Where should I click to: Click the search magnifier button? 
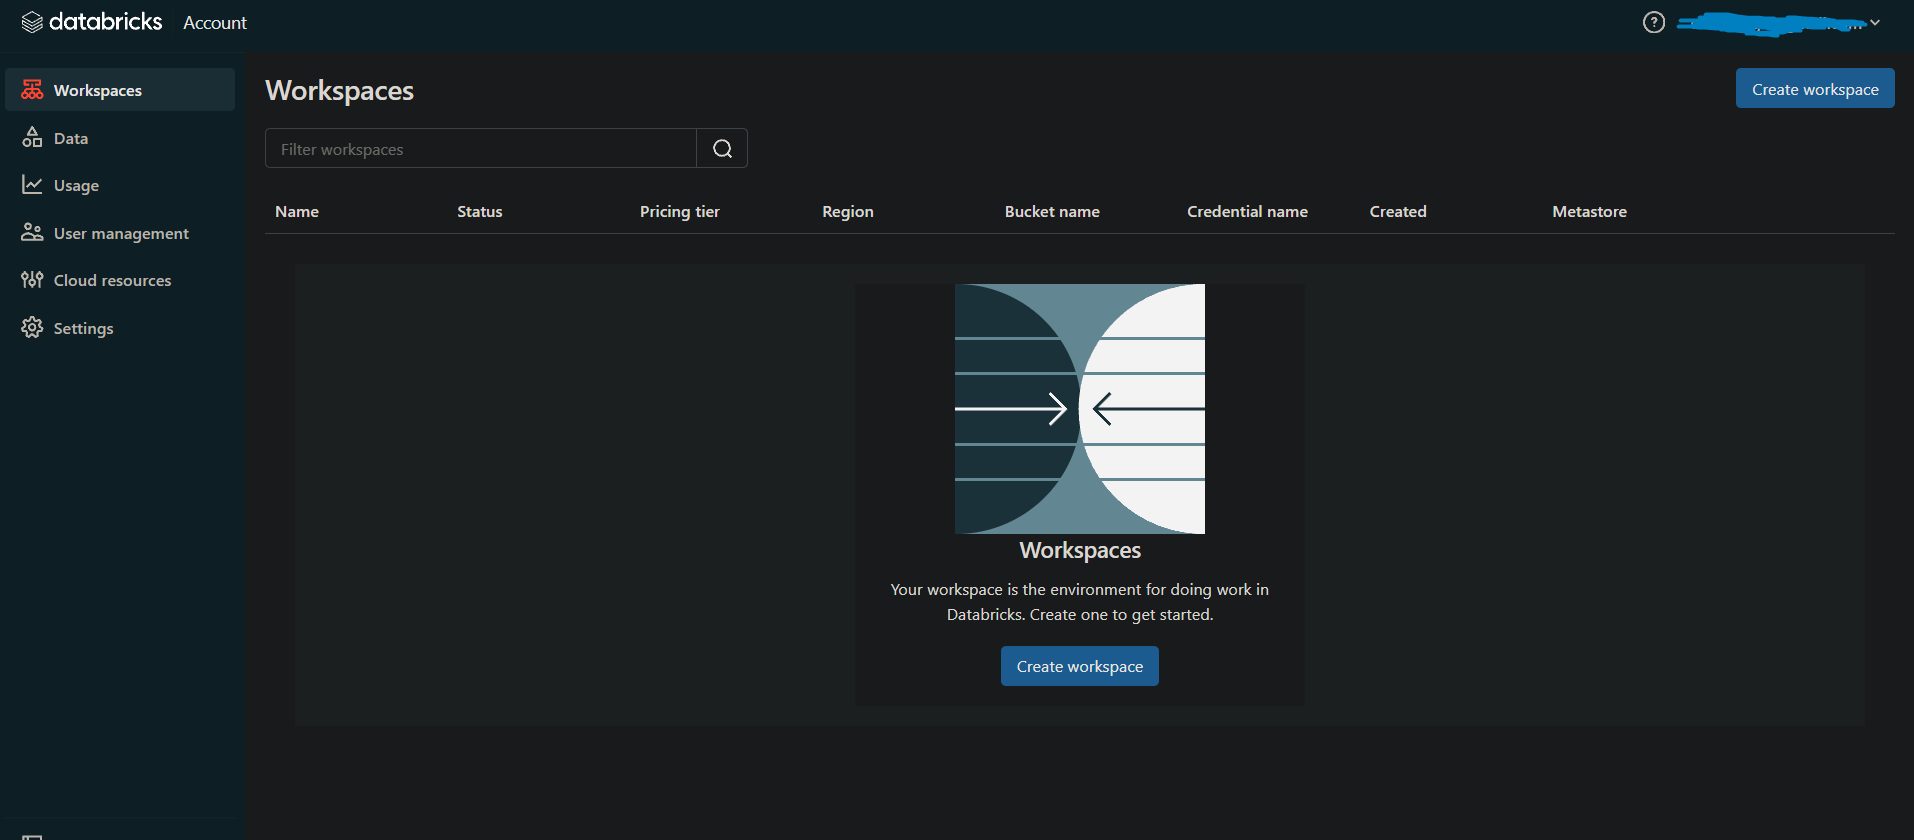click(x=722, y=149)
